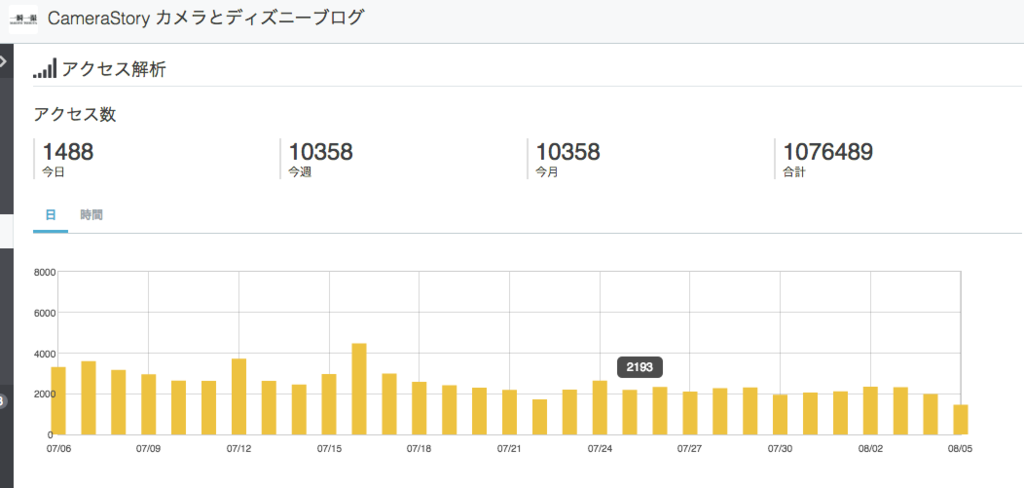Click the 1488 今日 access count
Screen dimensions: 1024x488
67,159
